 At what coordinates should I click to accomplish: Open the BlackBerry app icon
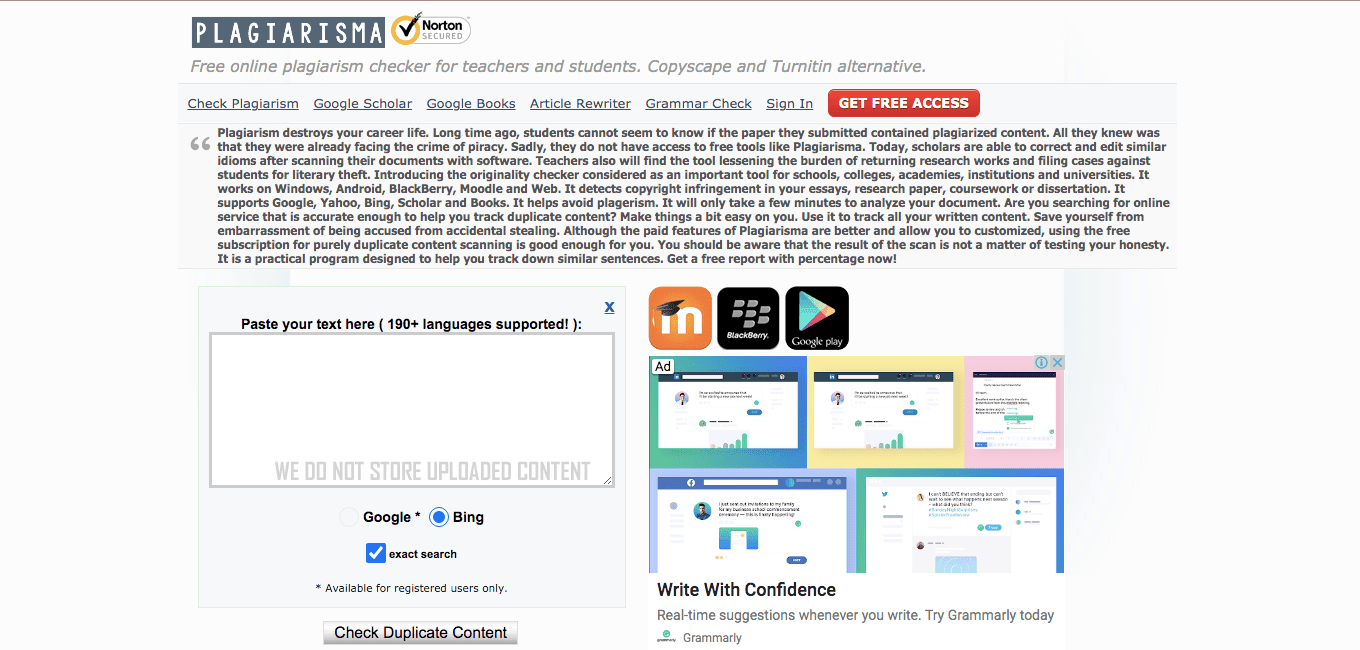748,318
